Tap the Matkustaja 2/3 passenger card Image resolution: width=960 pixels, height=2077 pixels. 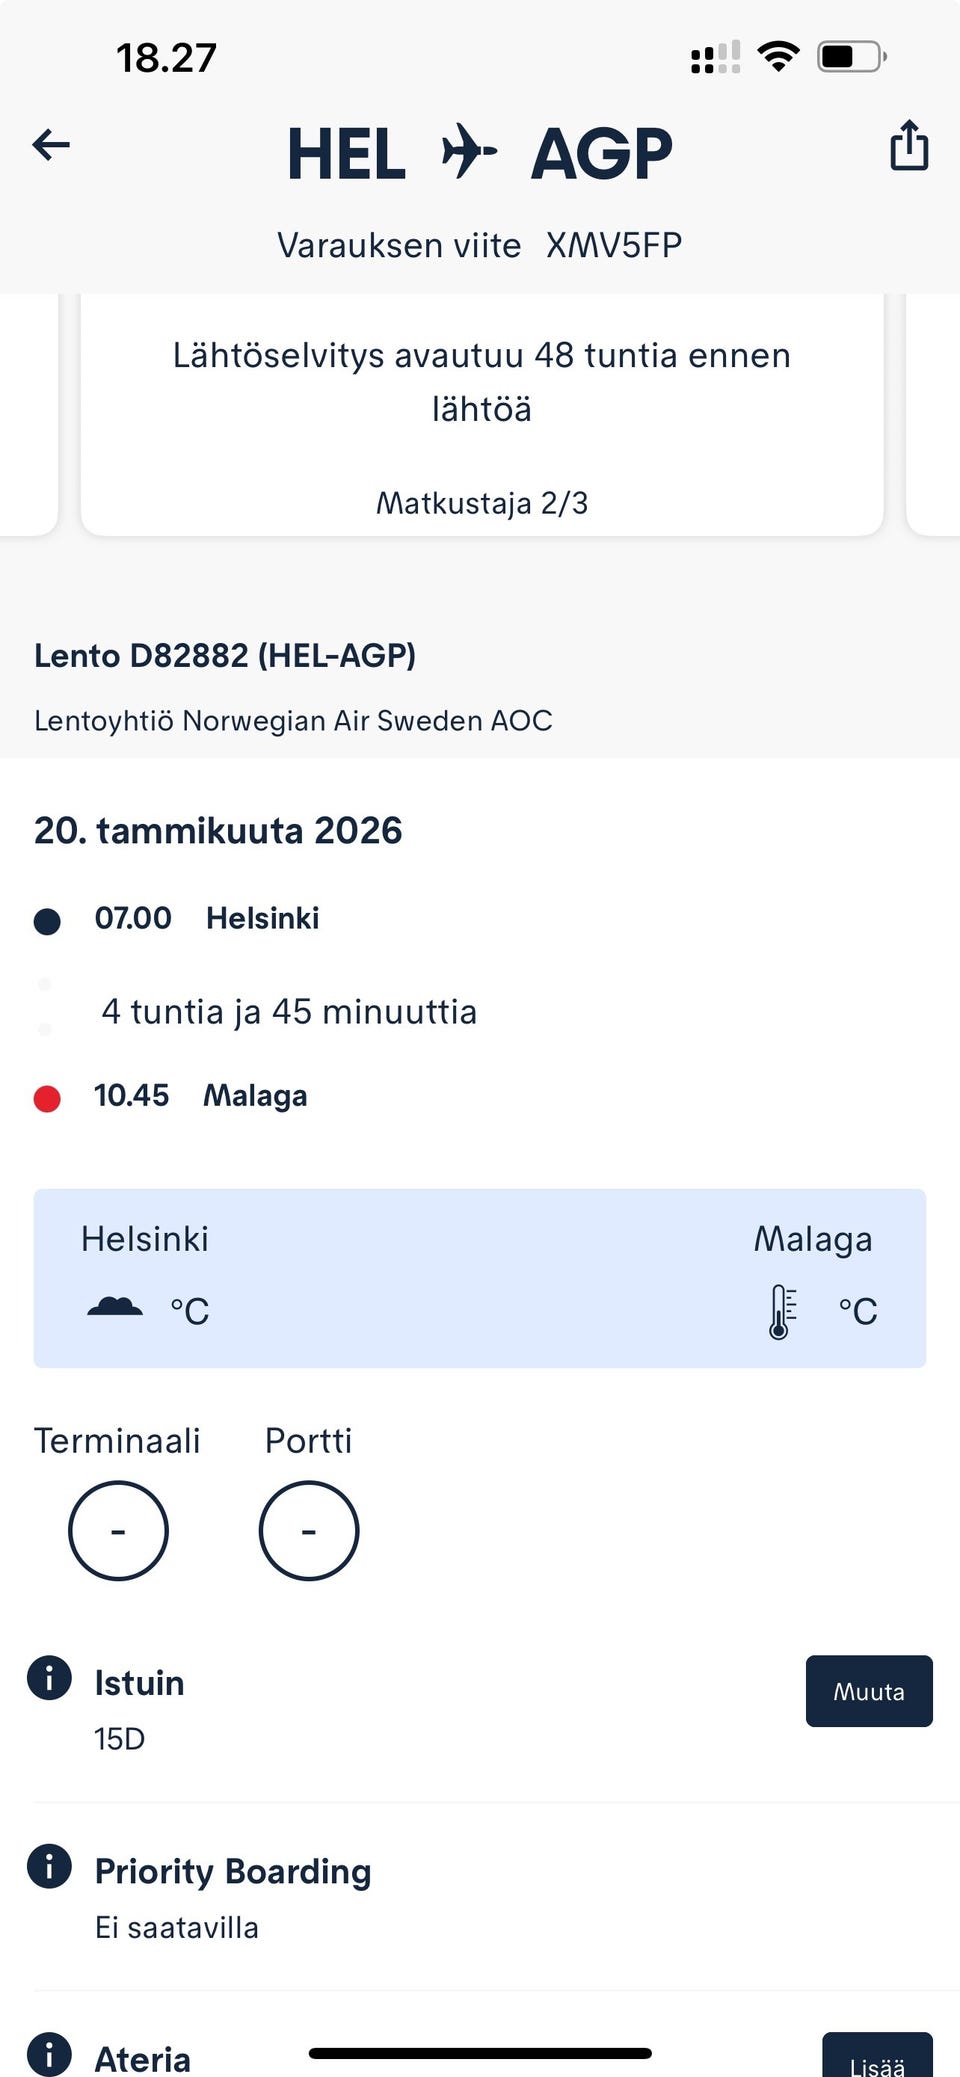point(481,420)
